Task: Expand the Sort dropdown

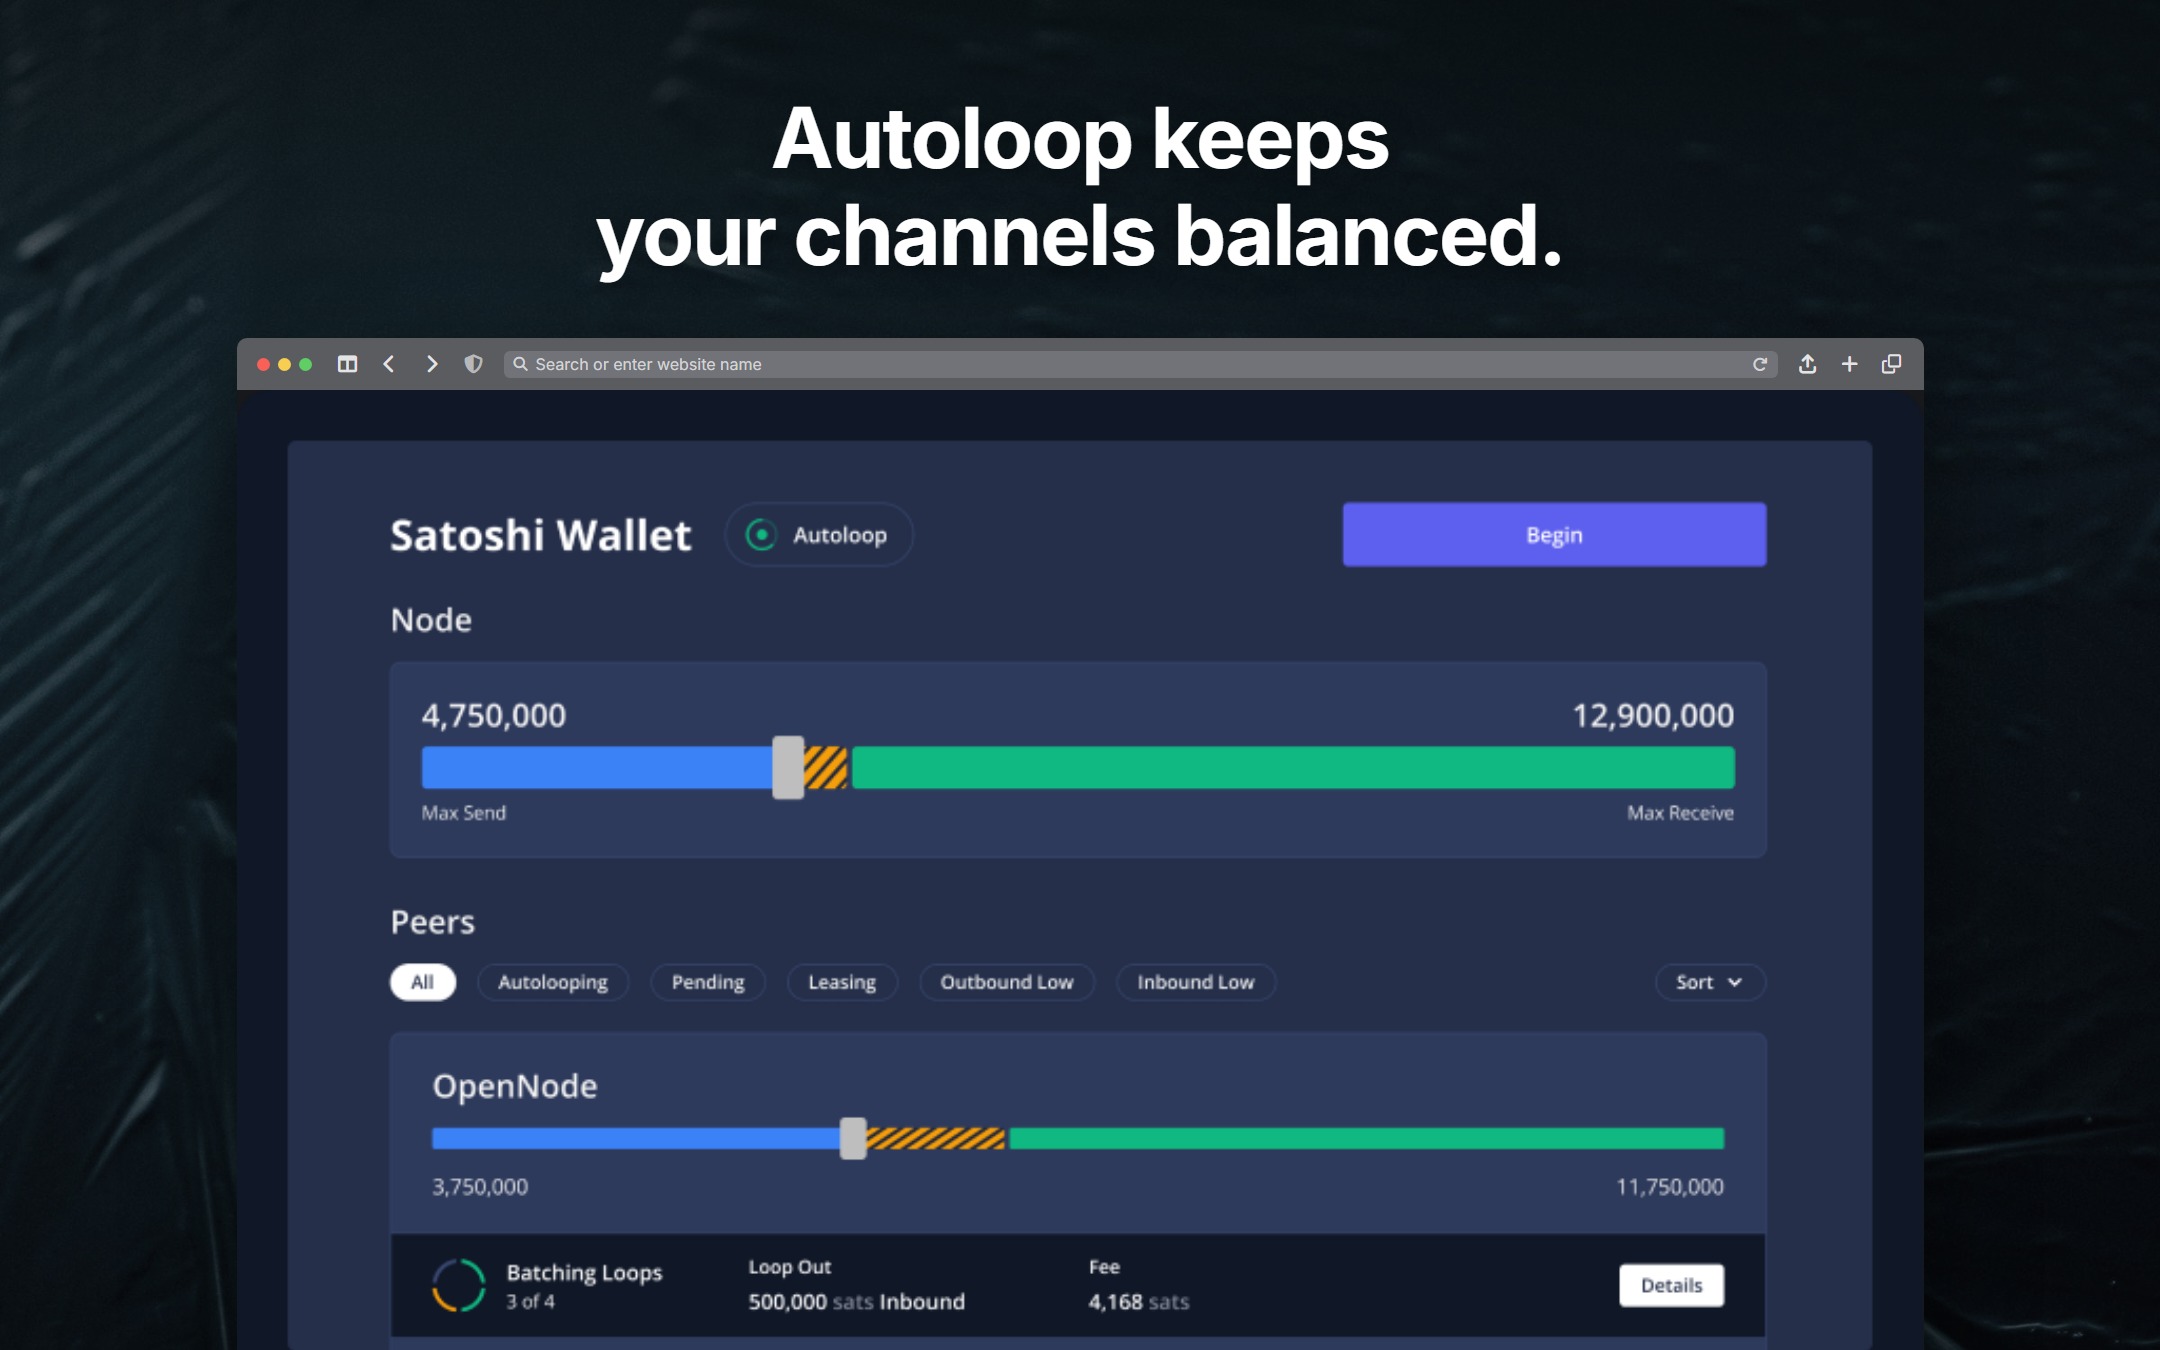Action: (1710, 982)
